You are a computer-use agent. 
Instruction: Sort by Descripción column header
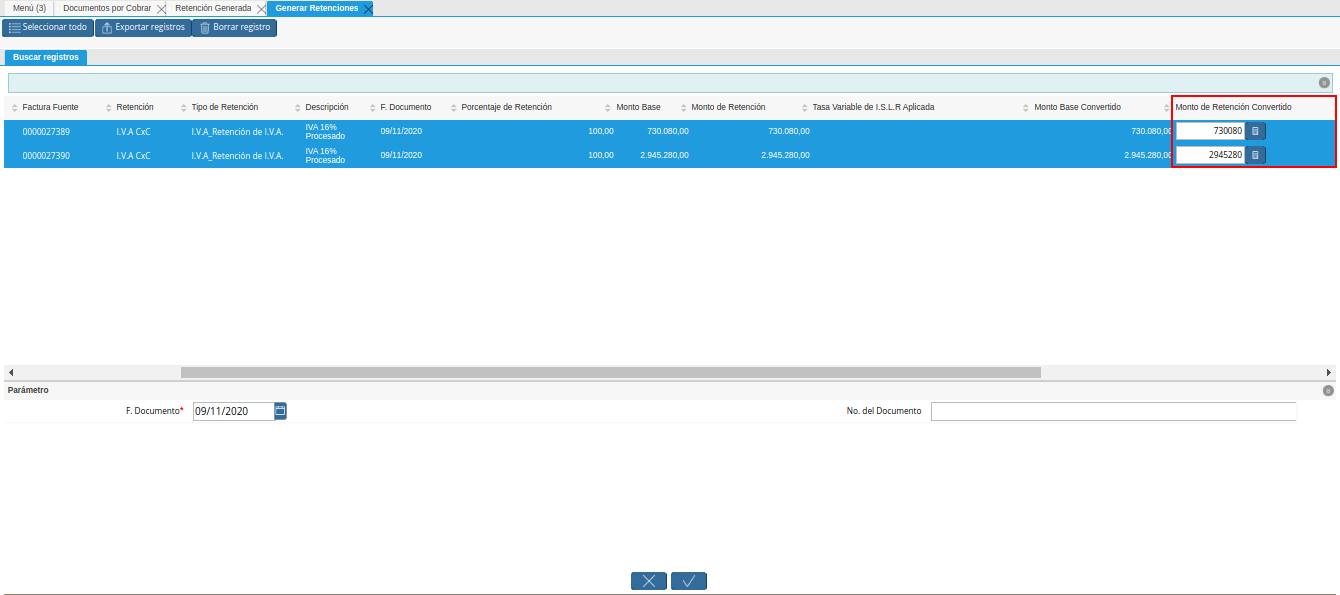pyautogui.click(x=327, y=107)
